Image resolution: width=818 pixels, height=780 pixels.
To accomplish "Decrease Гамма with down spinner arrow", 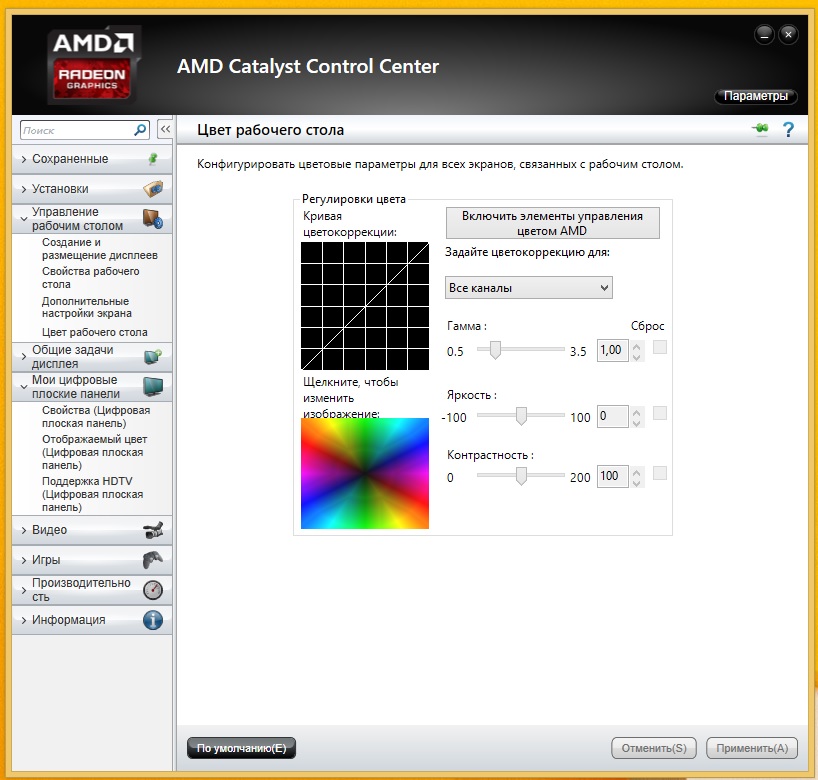I will 636,357.
